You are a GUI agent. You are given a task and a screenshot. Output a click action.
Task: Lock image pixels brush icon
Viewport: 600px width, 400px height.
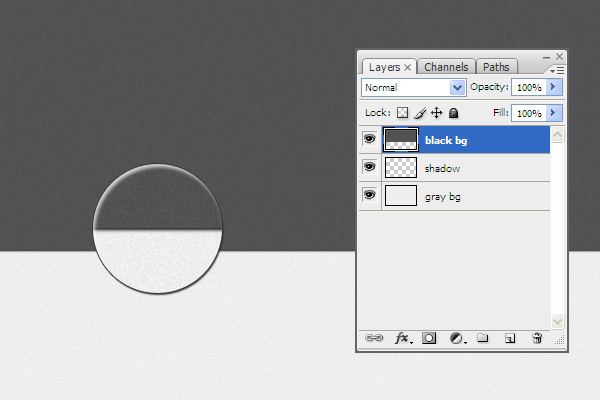[x=420, y=113]
